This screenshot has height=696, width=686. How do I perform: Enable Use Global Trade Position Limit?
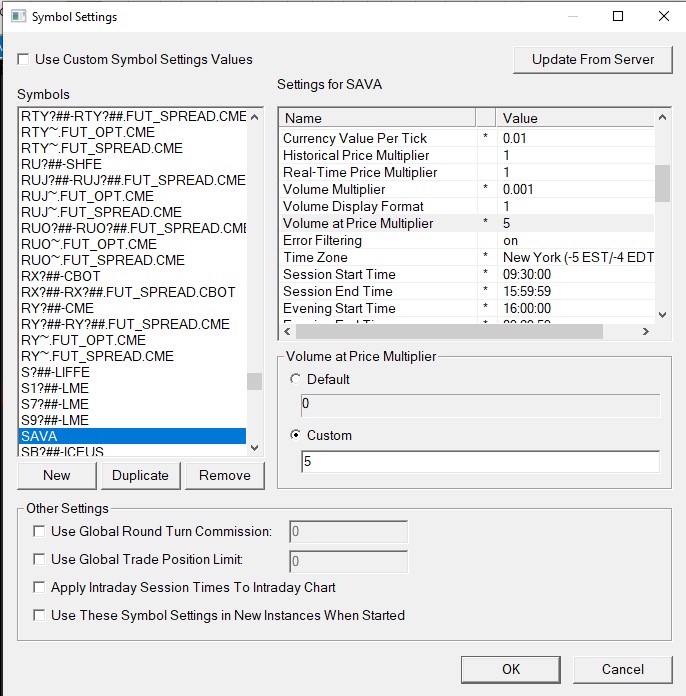(x=39, y=559)
